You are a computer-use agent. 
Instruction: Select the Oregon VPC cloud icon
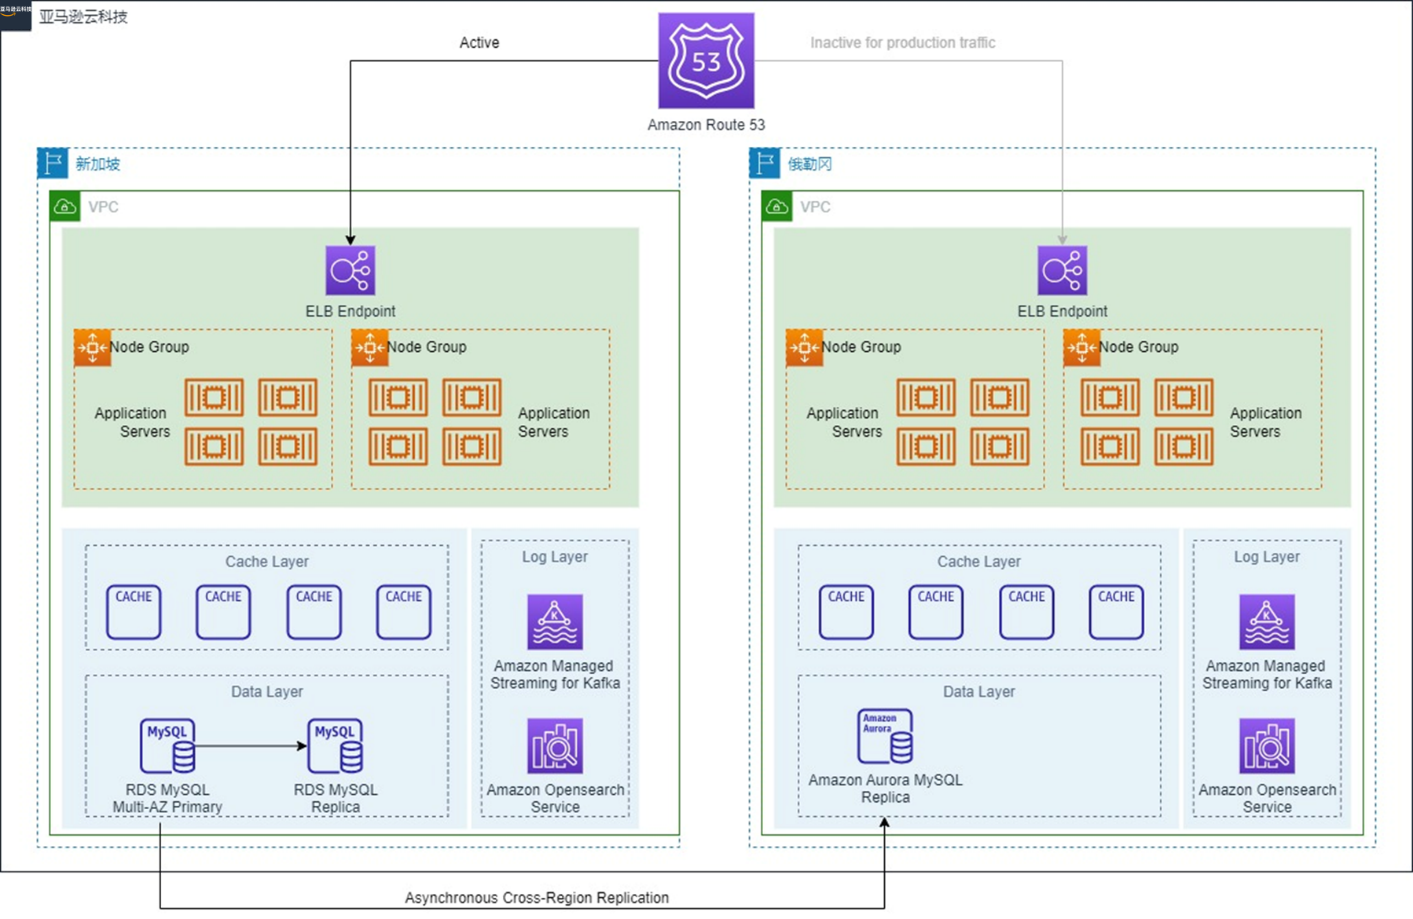click(x=778, y=206)
